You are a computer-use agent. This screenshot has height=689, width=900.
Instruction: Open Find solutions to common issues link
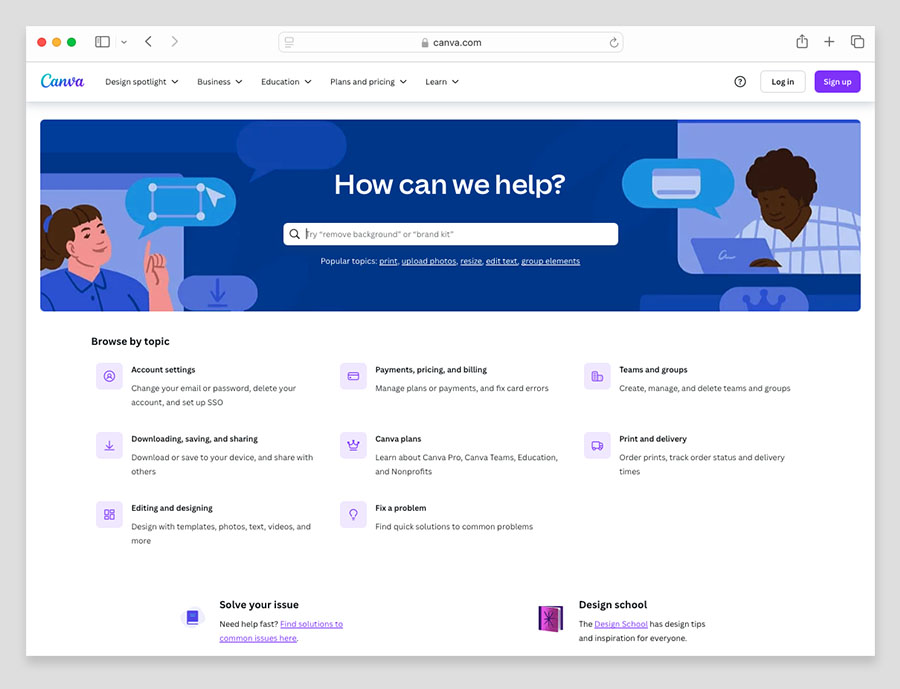[x=281, y=631]
